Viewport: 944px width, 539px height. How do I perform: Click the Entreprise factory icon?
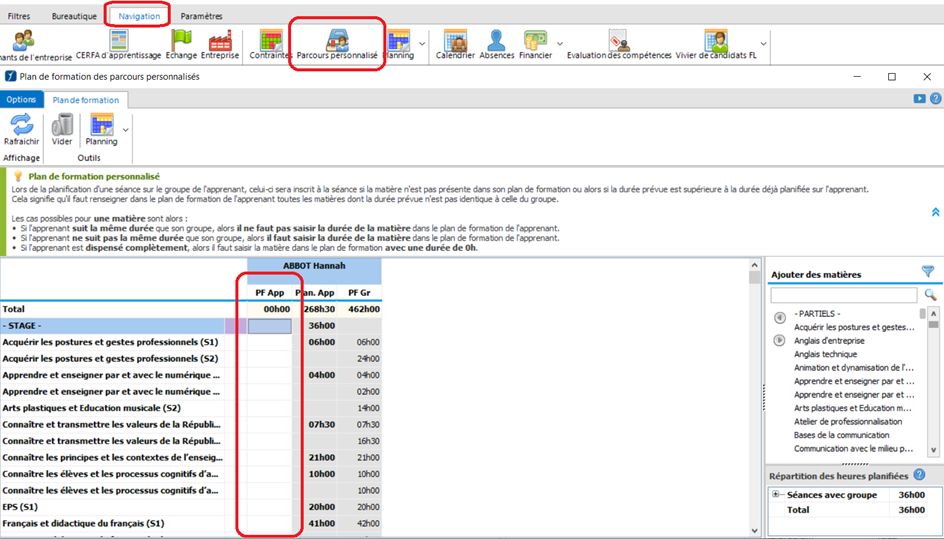[220, 43]
